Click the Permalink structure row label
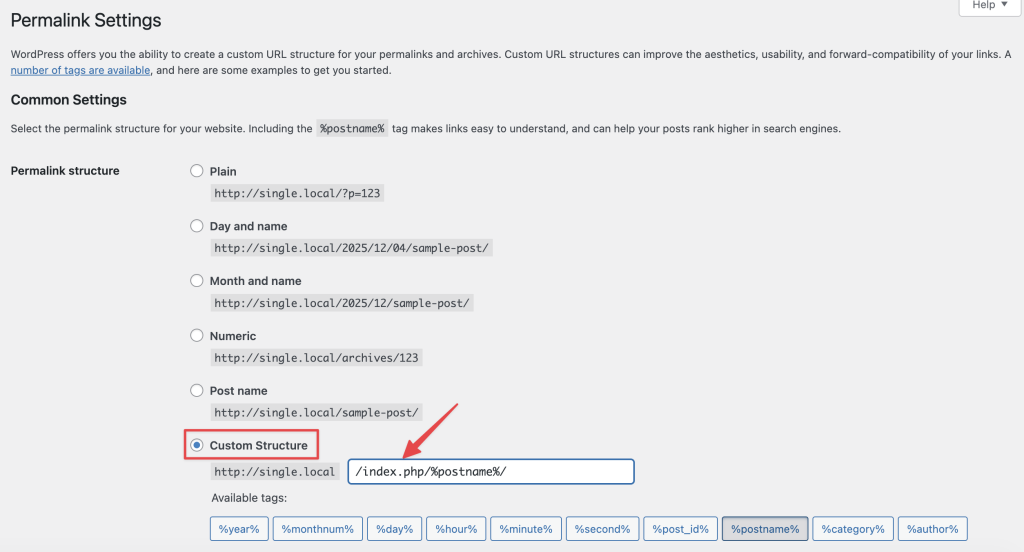 pyautogui.click(x=65, y=170)
